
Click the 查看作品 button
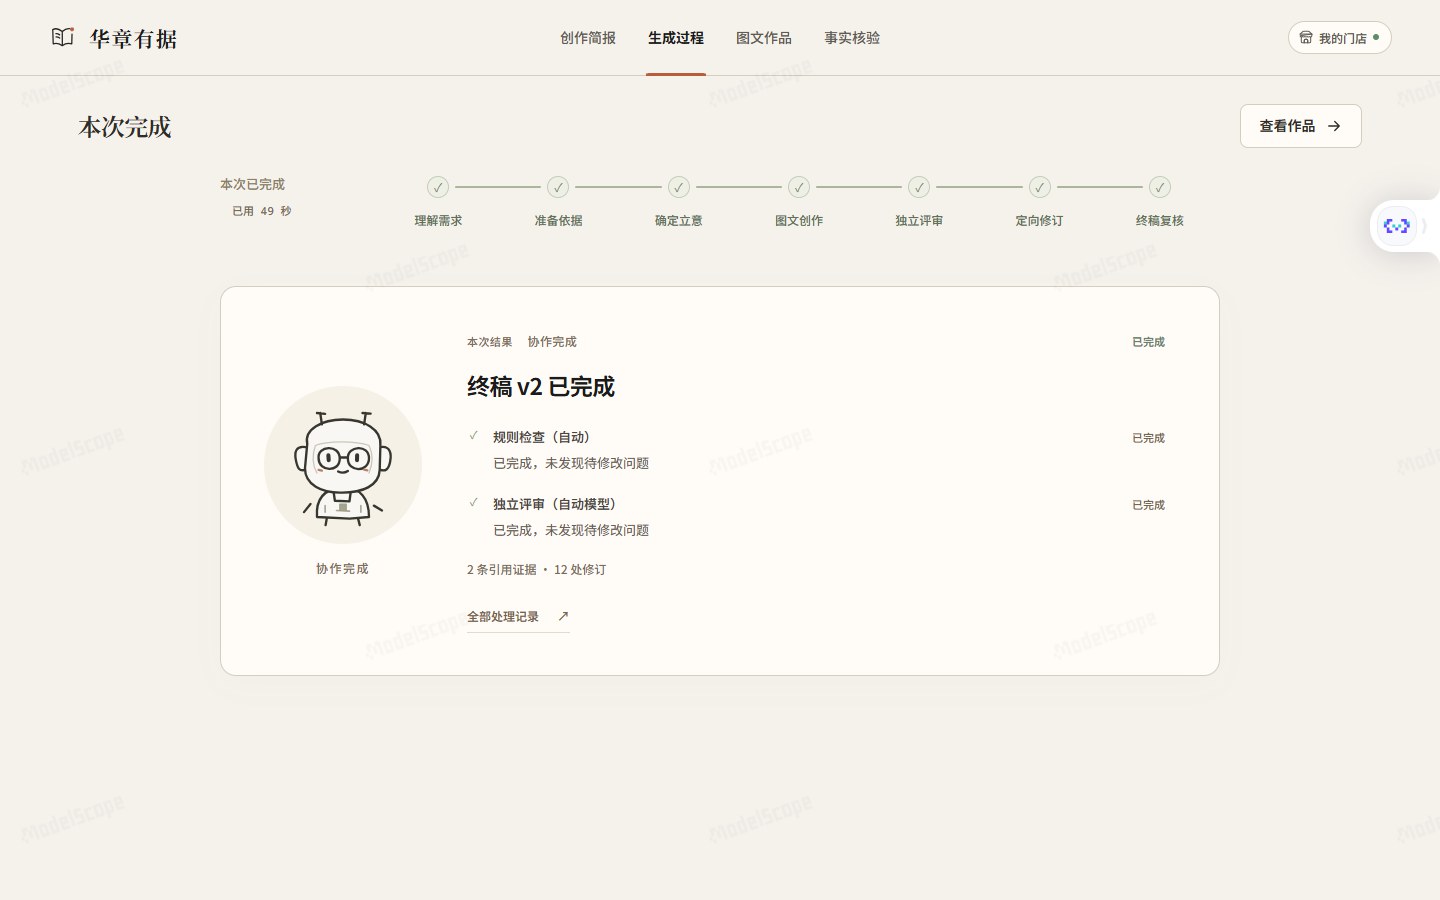click(x=1301, y=126)
